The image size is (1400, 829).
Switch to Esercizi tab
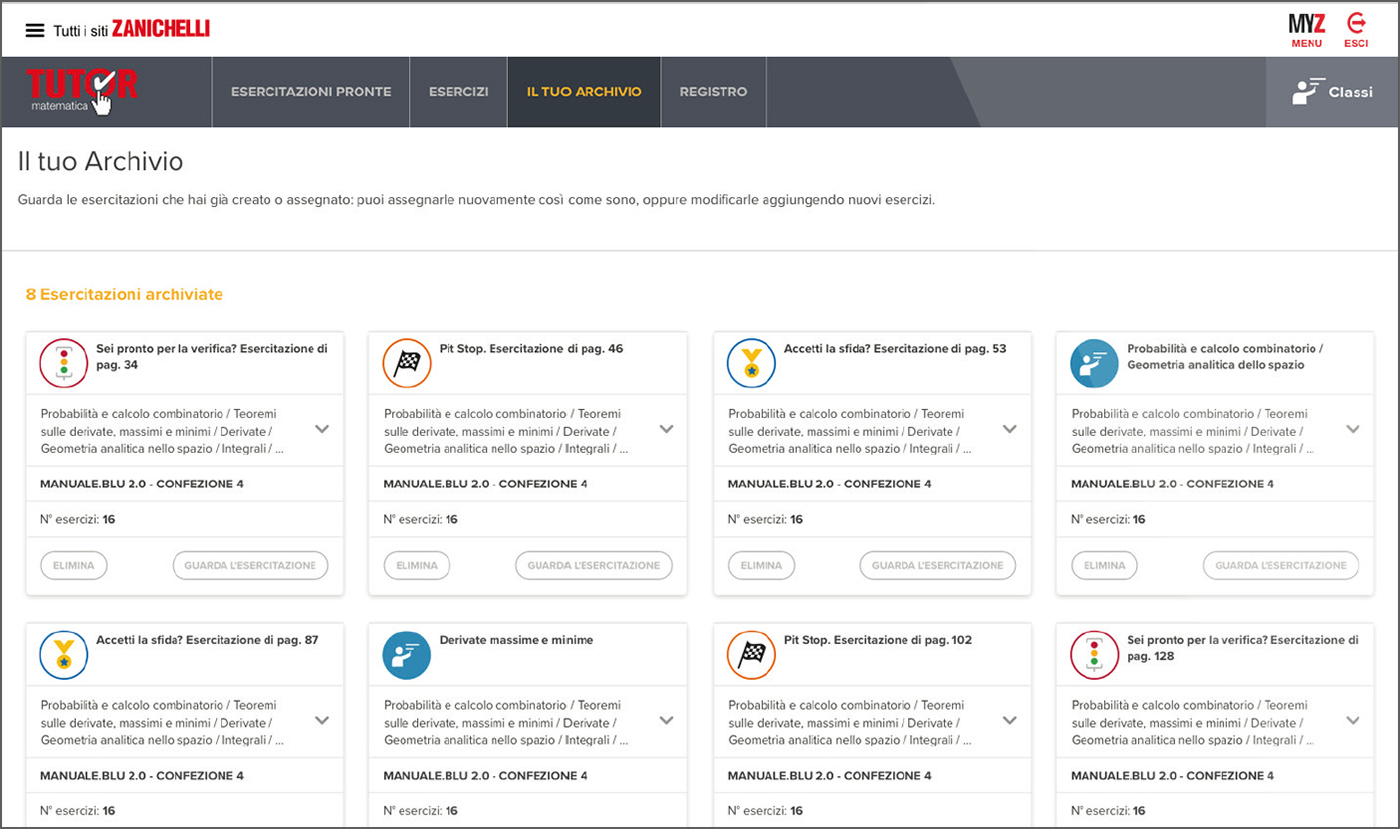pos(459,91)
